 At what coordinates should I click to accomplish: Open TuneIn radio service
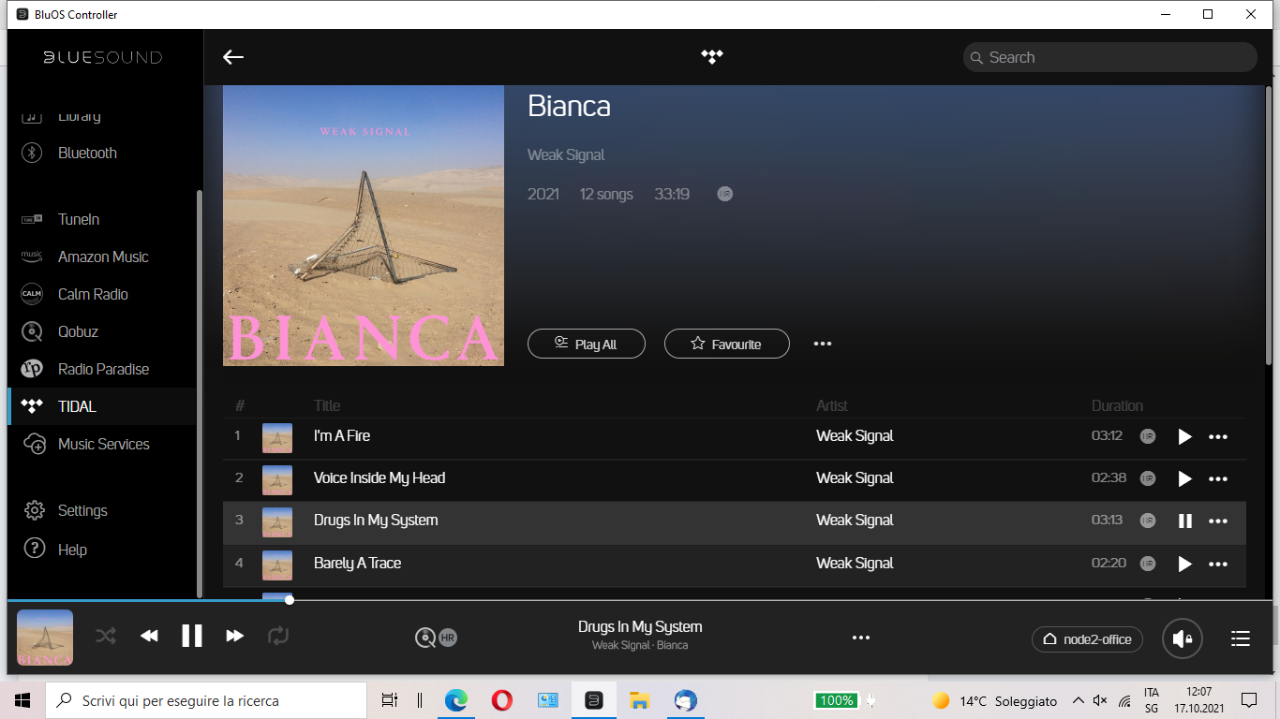[x=78, y=219]
